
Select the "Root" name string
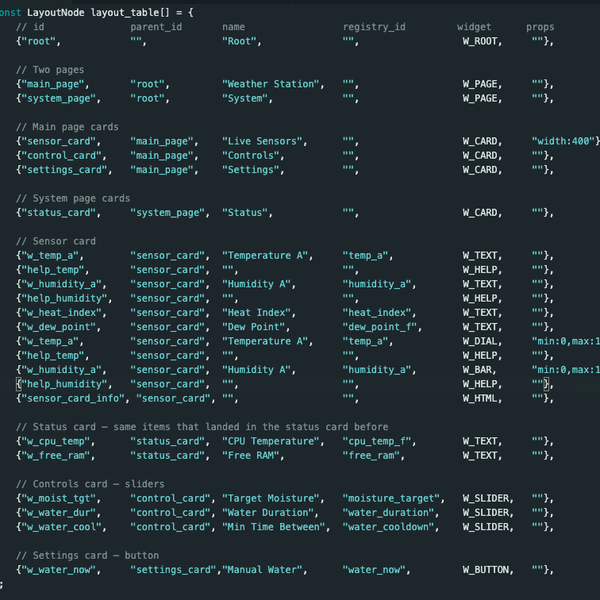click(x=239, y=41)
